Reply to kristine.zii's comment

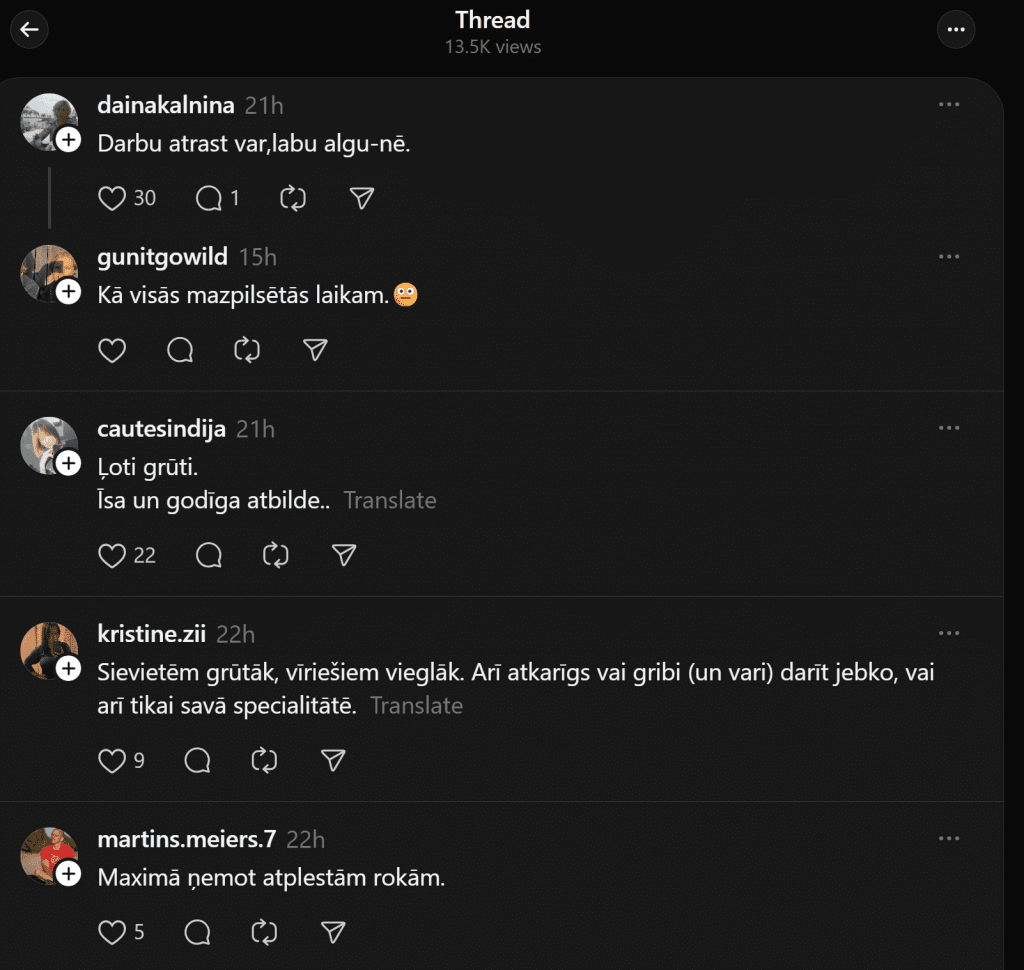(x=198, y=761)
